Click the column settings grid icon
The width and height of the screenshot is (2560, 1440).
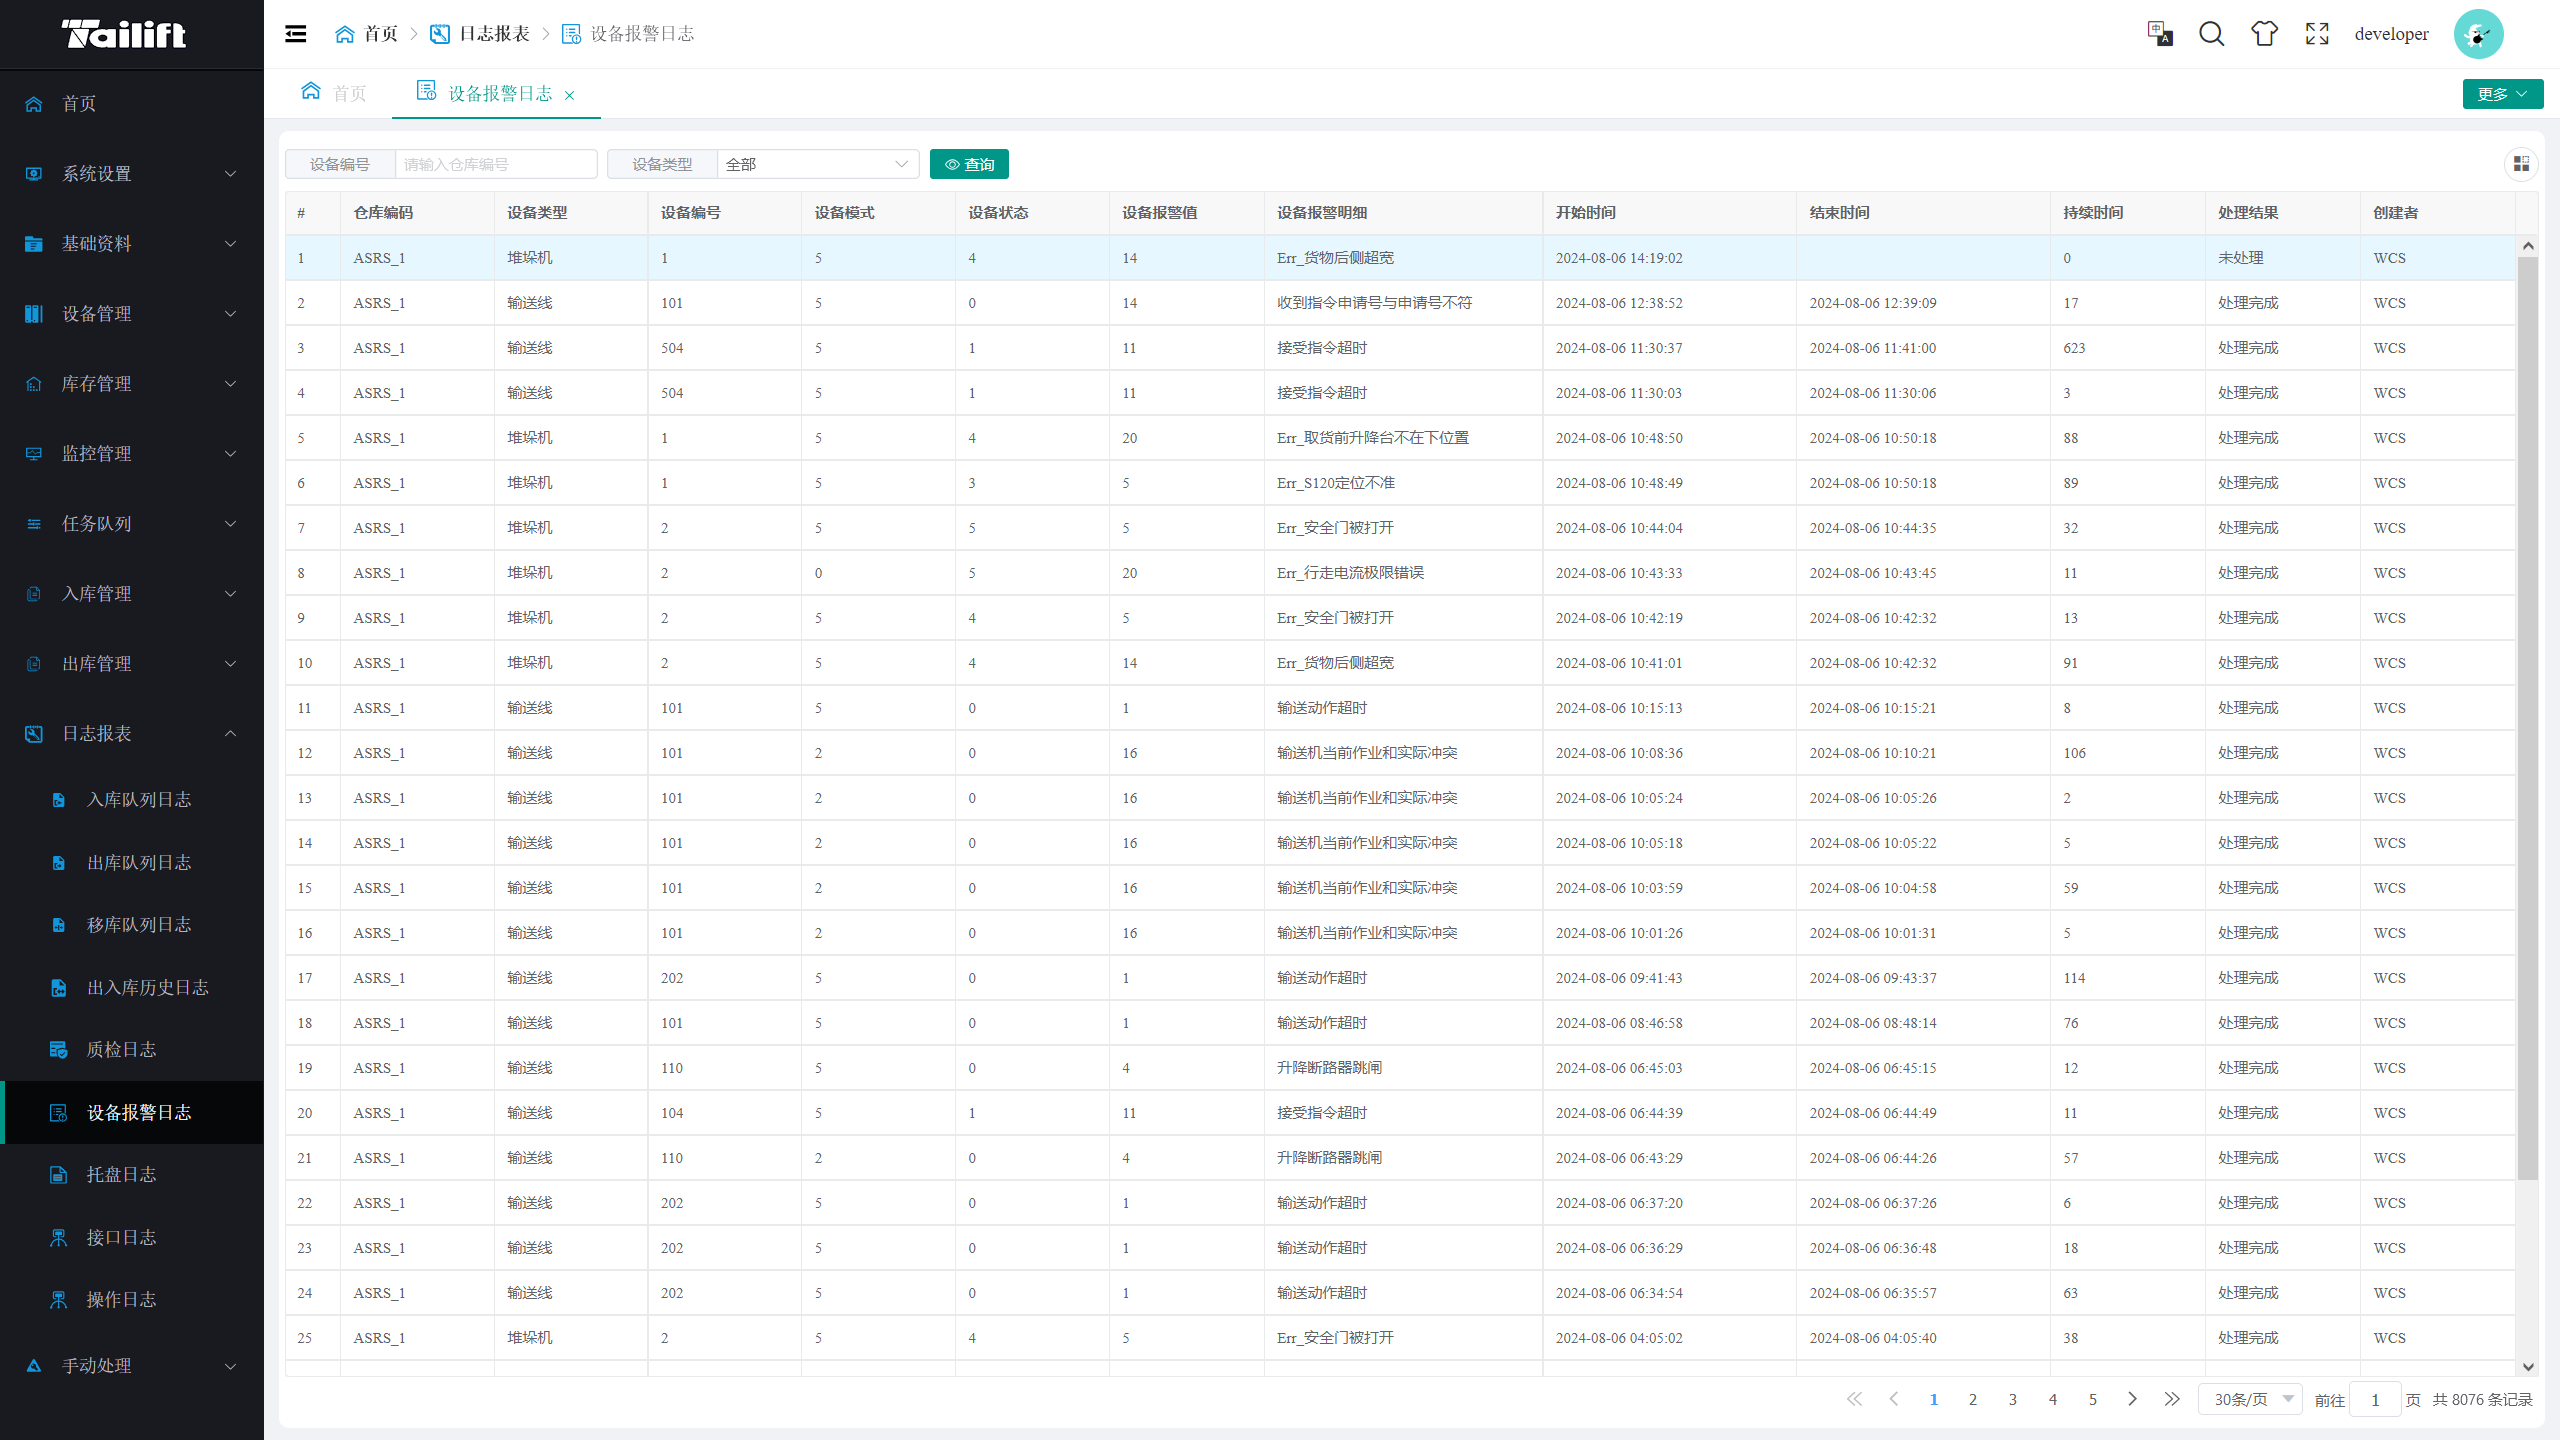click(2521, 164)
